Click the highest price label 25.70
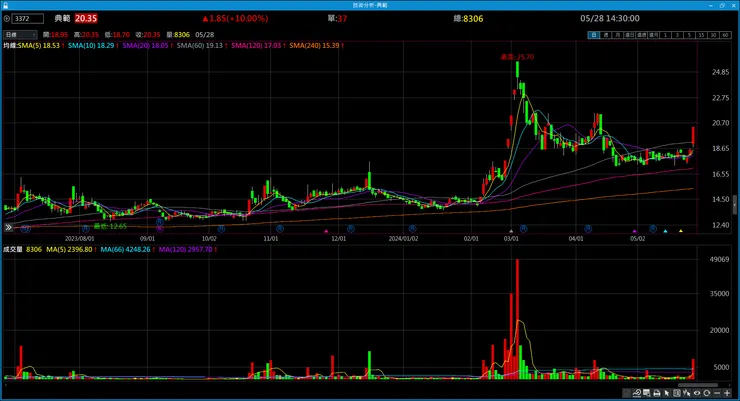Viewport: 740px width, 401px height. tap(517, 57)
